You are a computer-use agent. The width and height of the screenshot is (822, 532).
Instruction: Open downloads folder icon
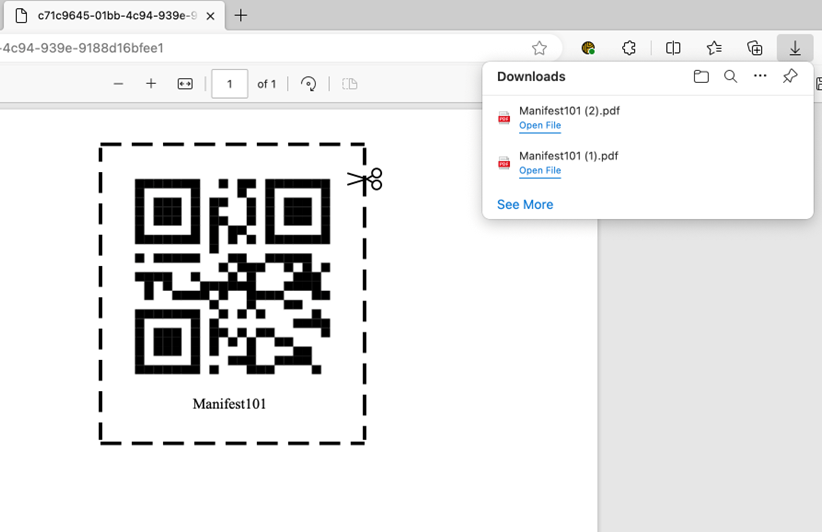[x=701, y=77]
